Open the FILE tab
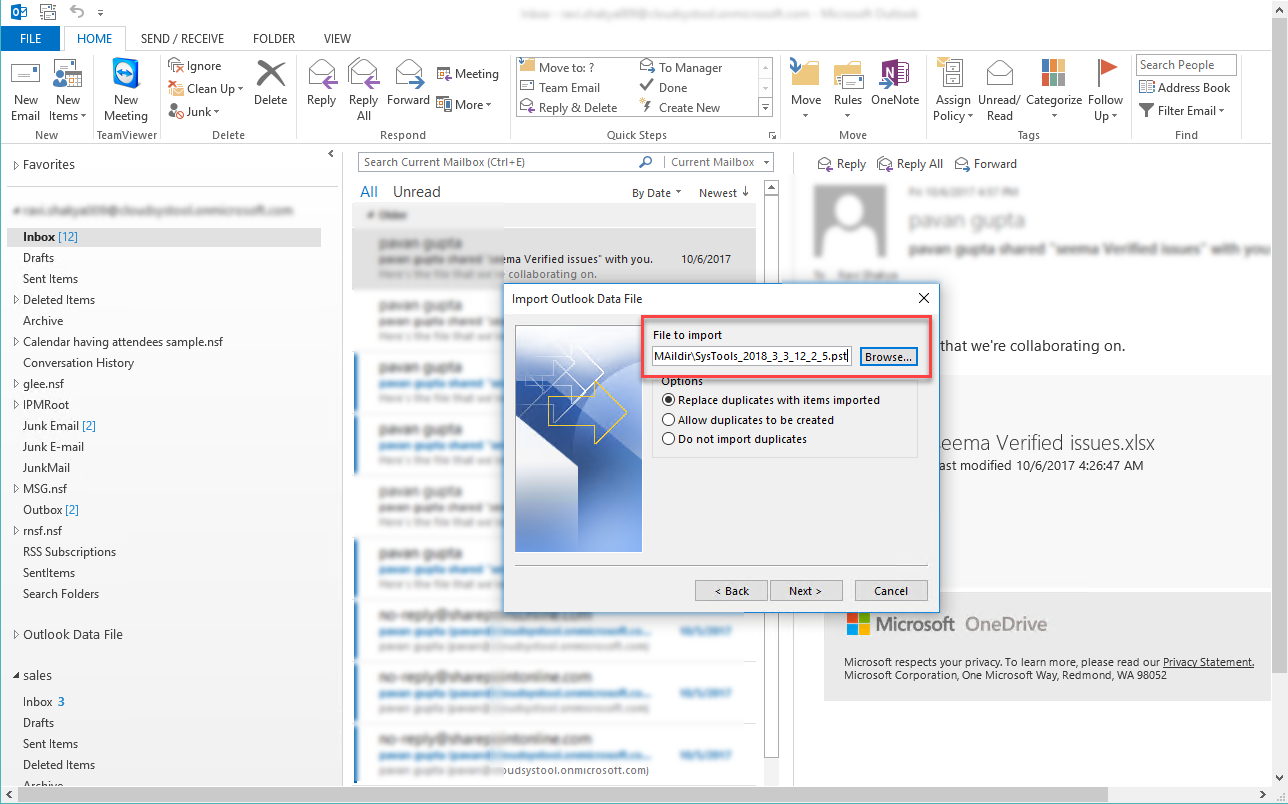The image size is (1288, 804). tap(31, 39)
